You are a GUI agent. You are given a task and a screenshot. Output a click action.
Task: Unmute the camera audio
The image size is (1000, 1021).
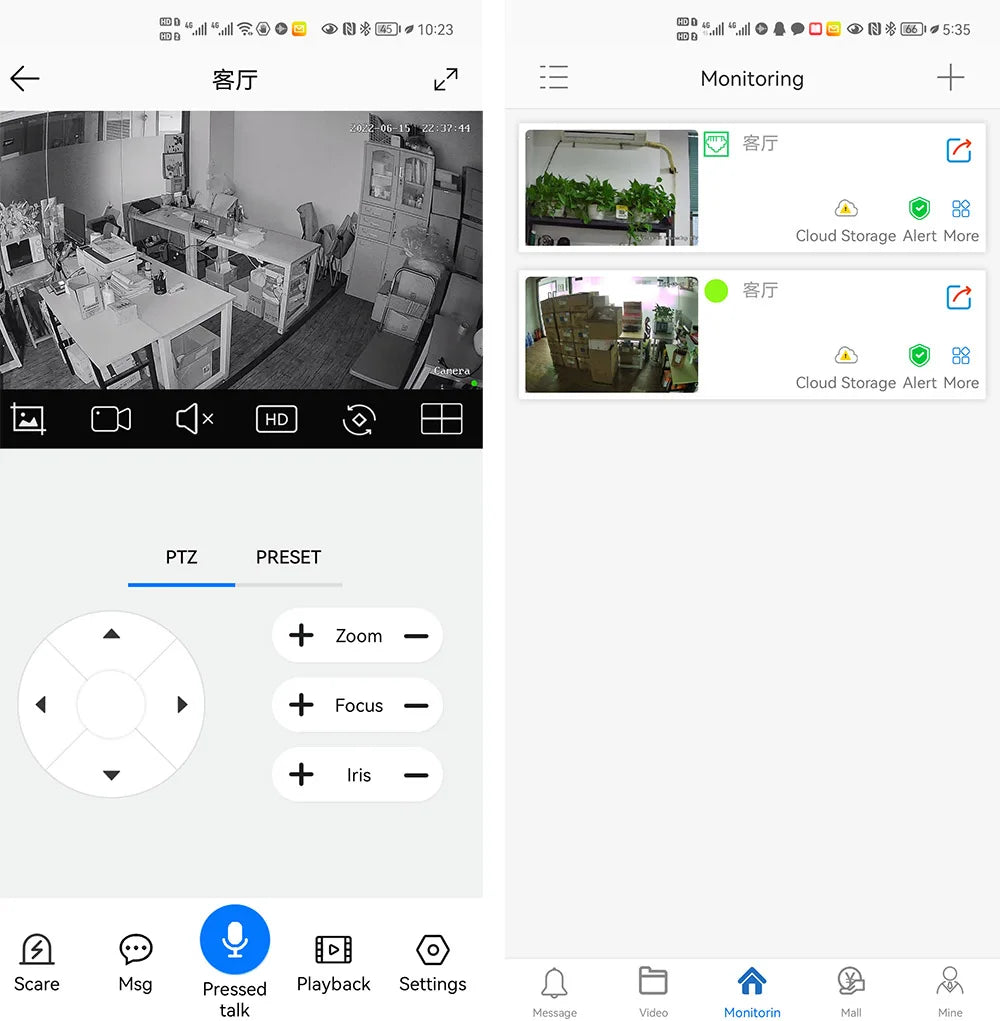pyautogui.click(x=193, y=419)
